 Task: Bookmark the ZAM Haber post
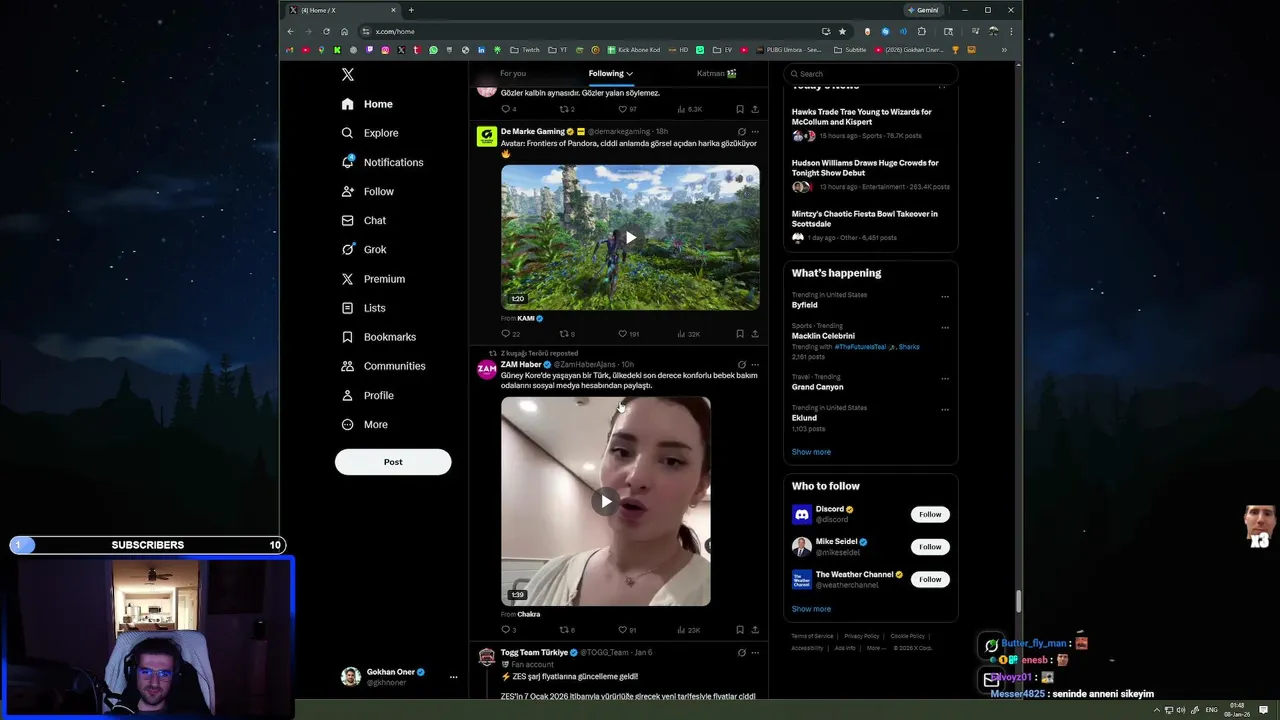click(740, 630)
